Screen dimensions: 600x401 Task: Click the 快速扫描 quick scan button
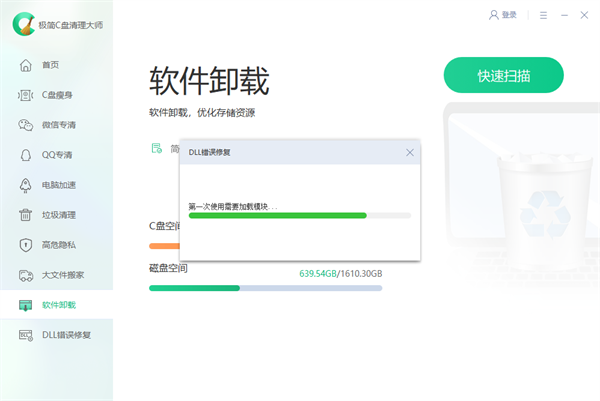click(503, 76)
